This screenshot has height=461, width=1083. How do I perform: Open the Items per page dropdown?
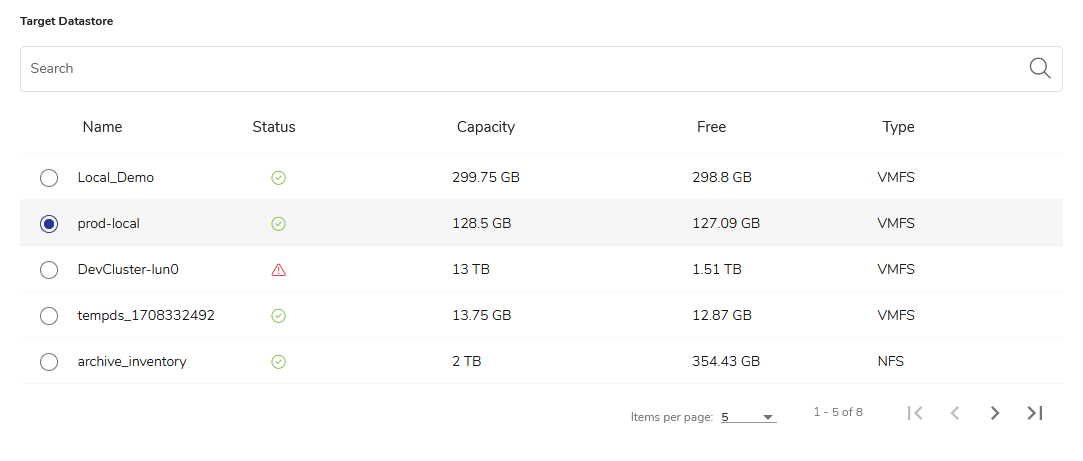coord(748,417)
